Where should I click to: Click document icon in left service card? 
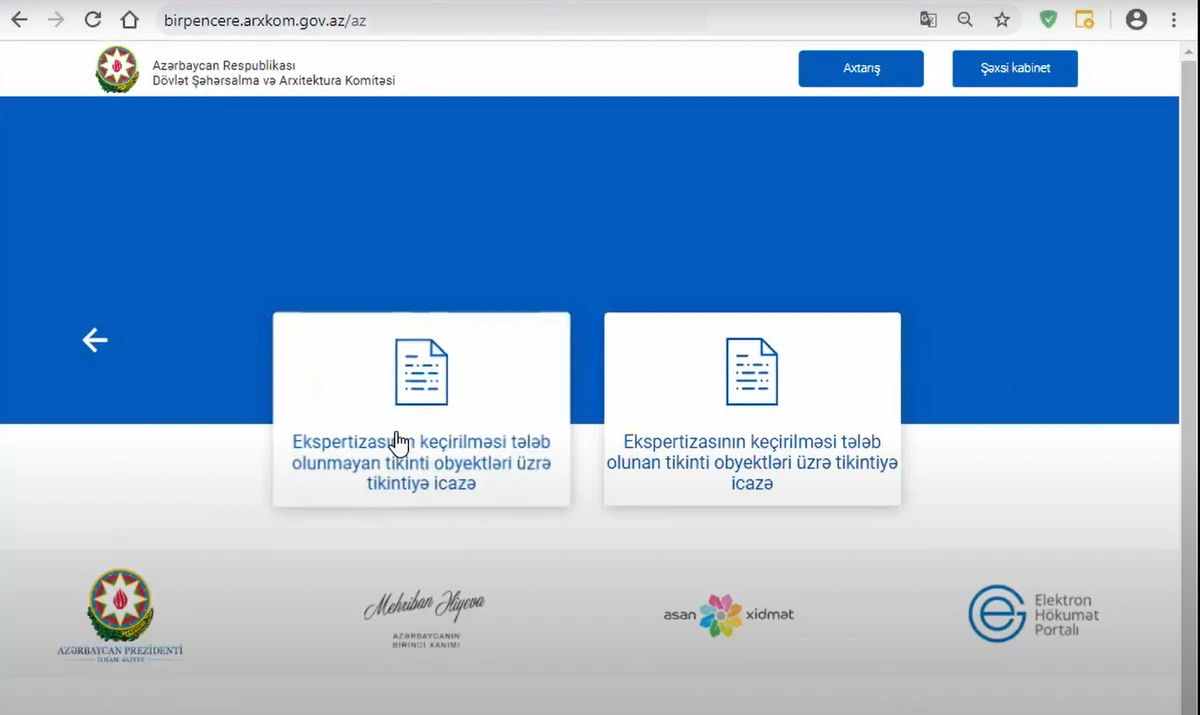[x=421, y=372]
